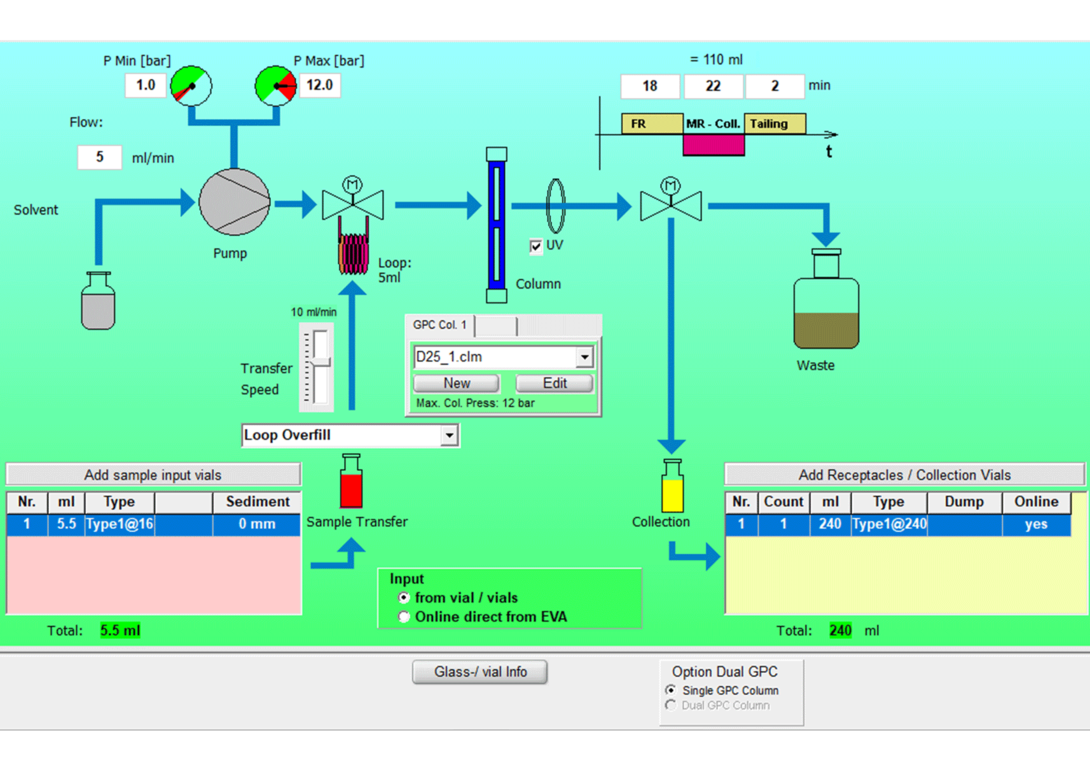Image resolution: width=1090 pixels, height=770 pixels.
Task: Choose Single GPC Column option
Action: point(671,690)
